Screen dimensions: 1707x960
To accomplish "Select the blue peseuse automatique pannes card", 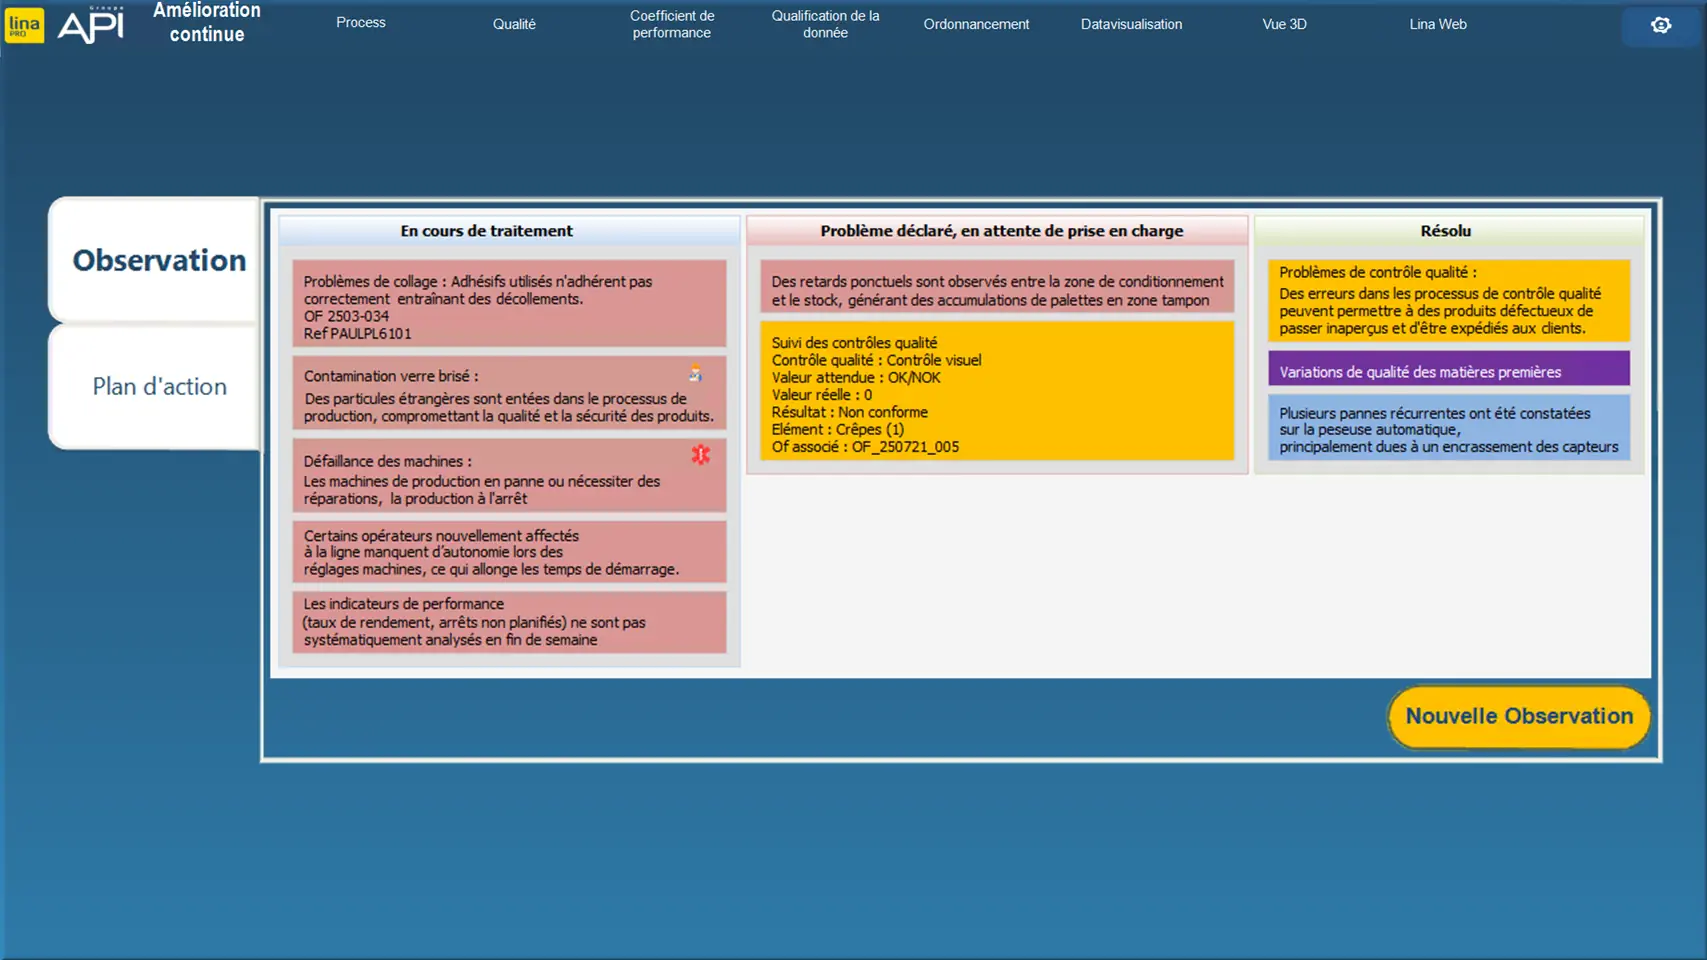I will click(1448, 428).
